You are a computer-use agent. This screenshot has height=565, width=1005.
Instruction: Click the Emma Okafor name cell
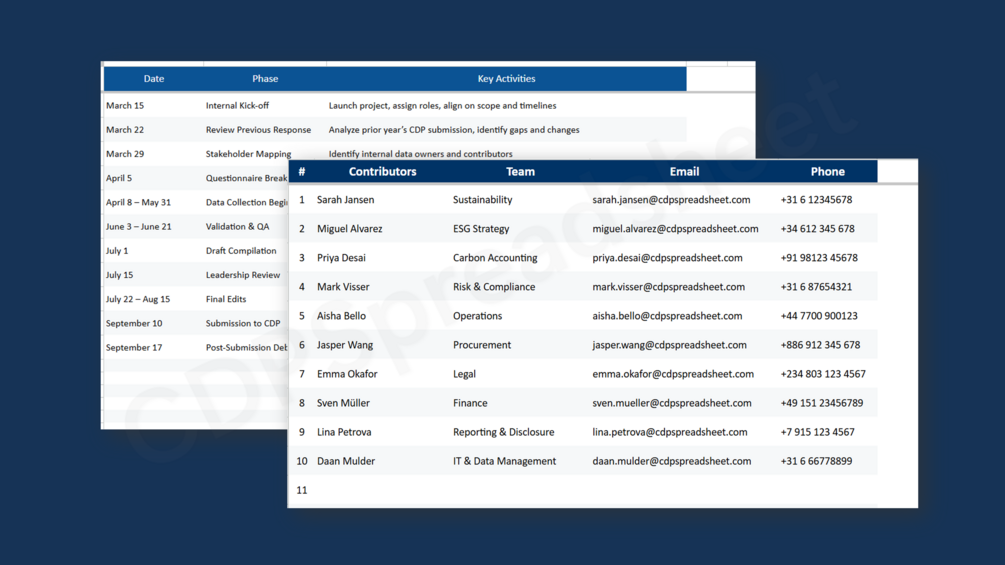(347, 374)
